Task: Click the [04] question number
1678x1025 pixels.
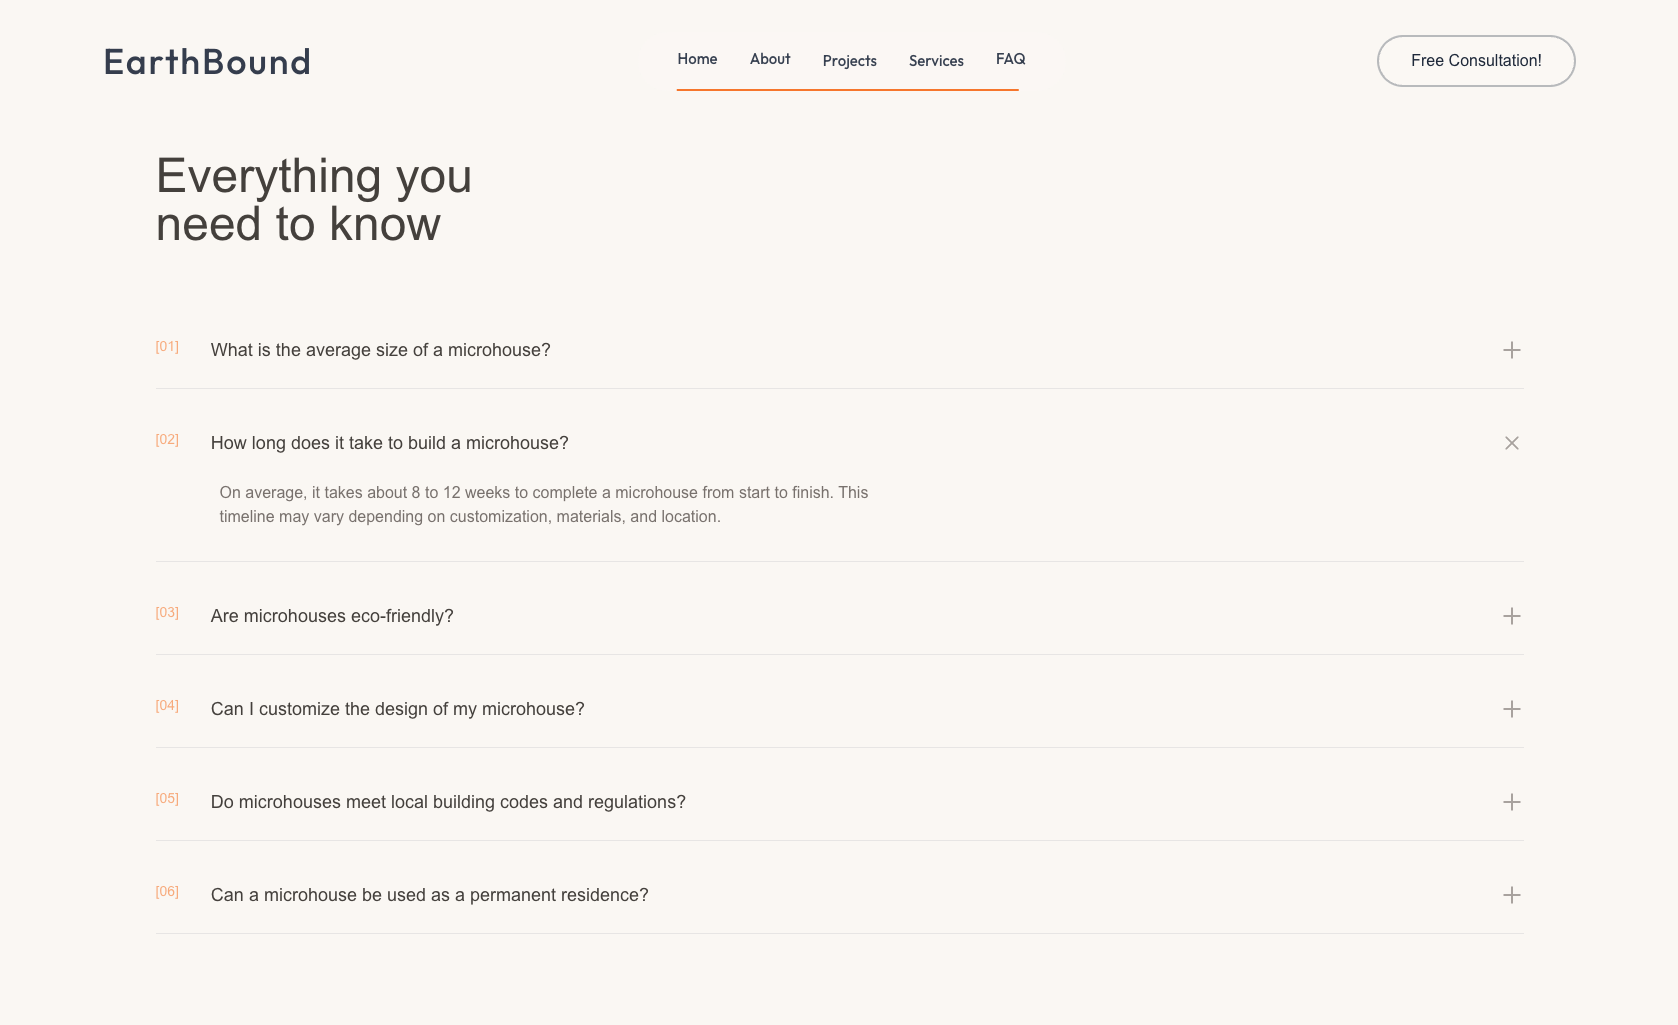Action: [167, 706]
